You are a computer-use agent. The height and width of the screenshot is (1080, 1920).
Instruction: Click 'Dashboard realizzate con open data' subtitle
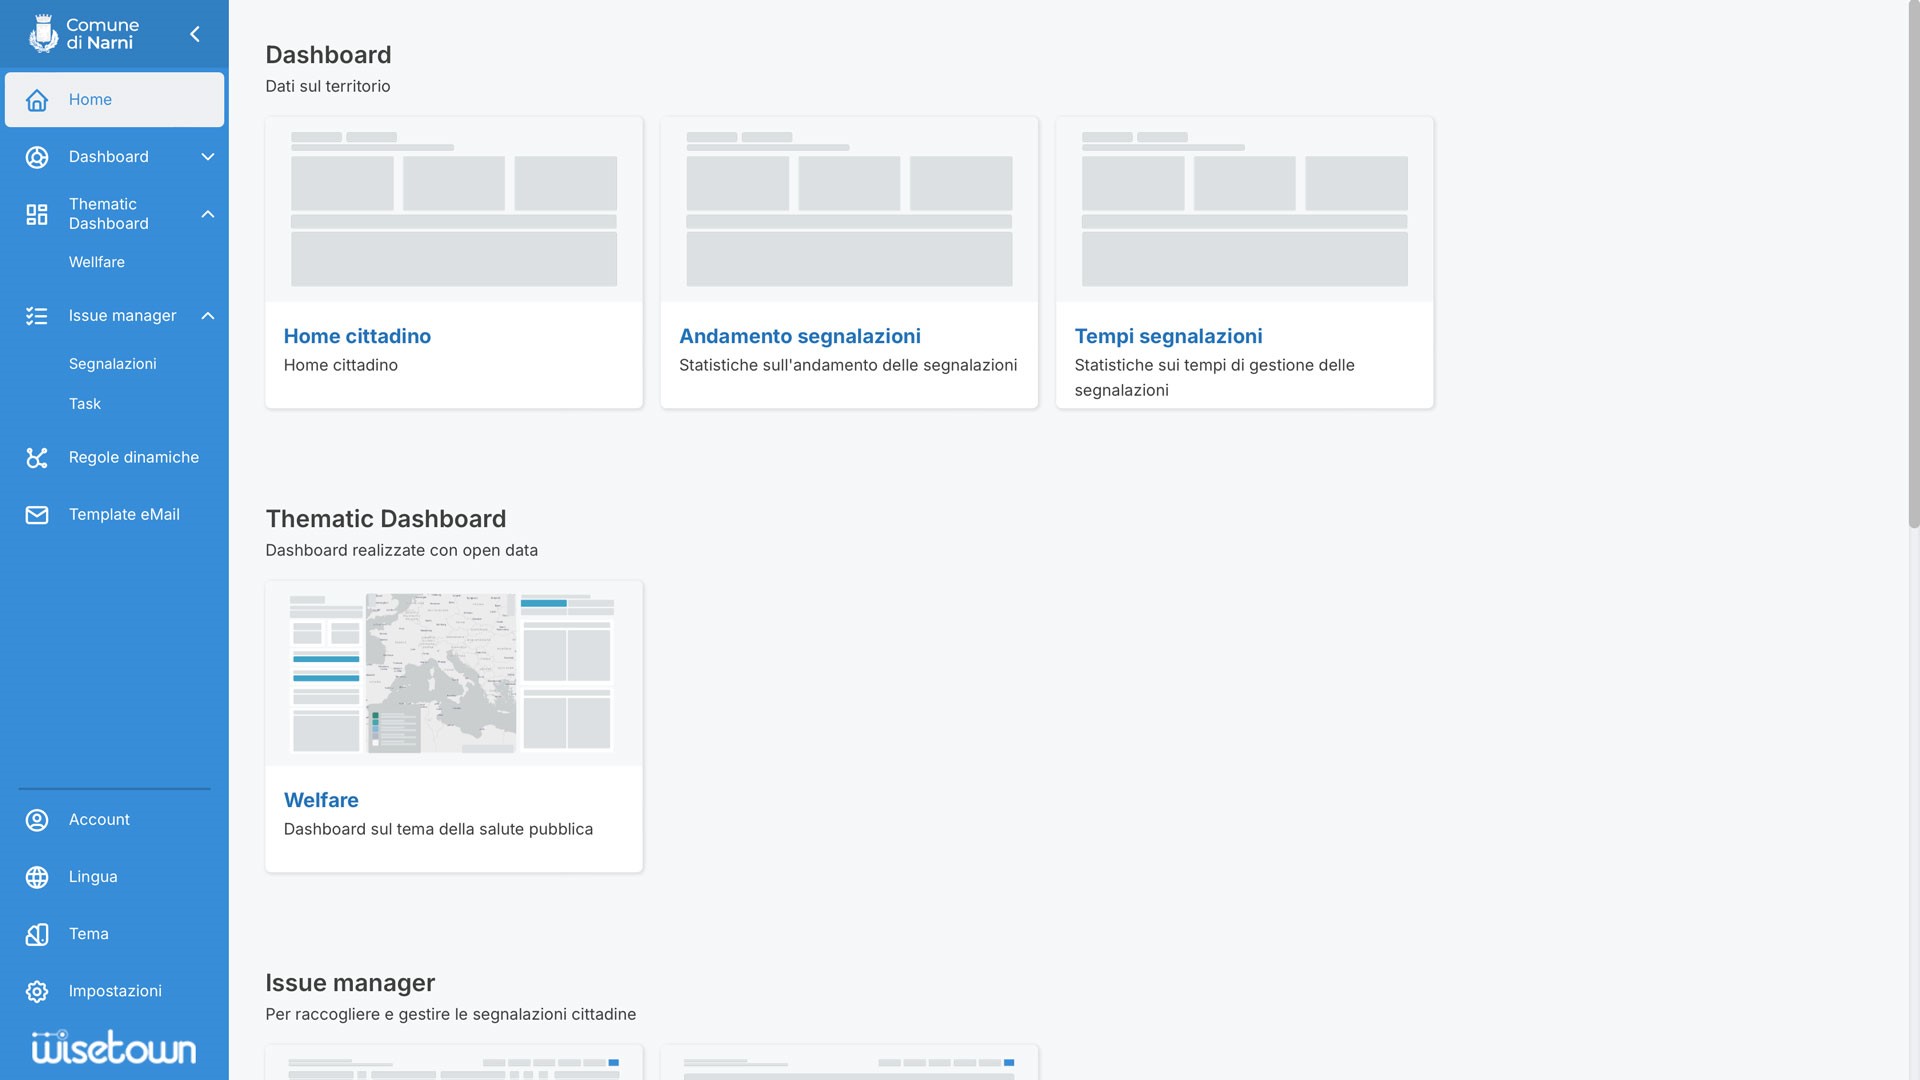click(x=401, y=550)
